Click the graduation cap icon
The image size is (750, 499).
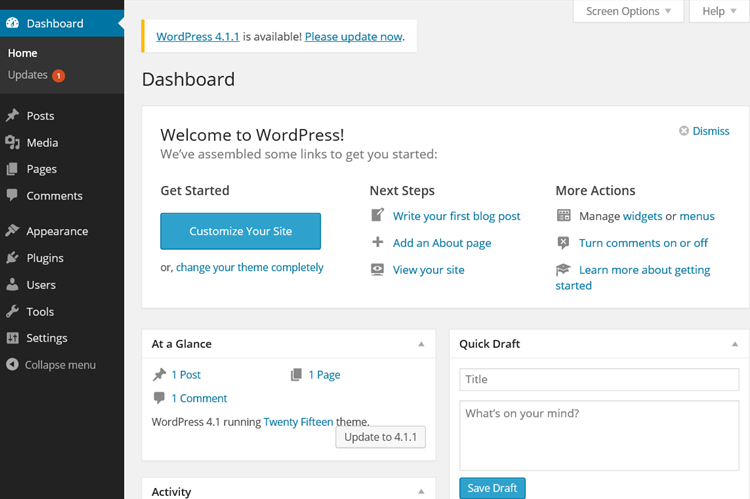(x=563, y=269)
